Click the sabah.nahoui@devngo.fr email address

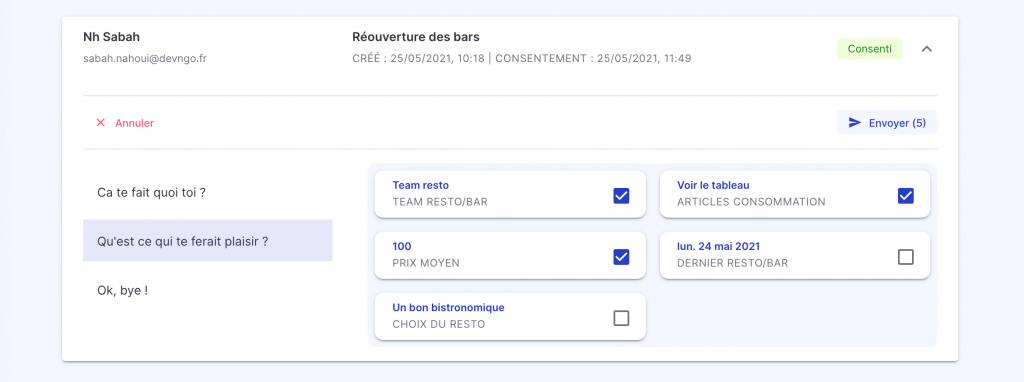[145, 58]
